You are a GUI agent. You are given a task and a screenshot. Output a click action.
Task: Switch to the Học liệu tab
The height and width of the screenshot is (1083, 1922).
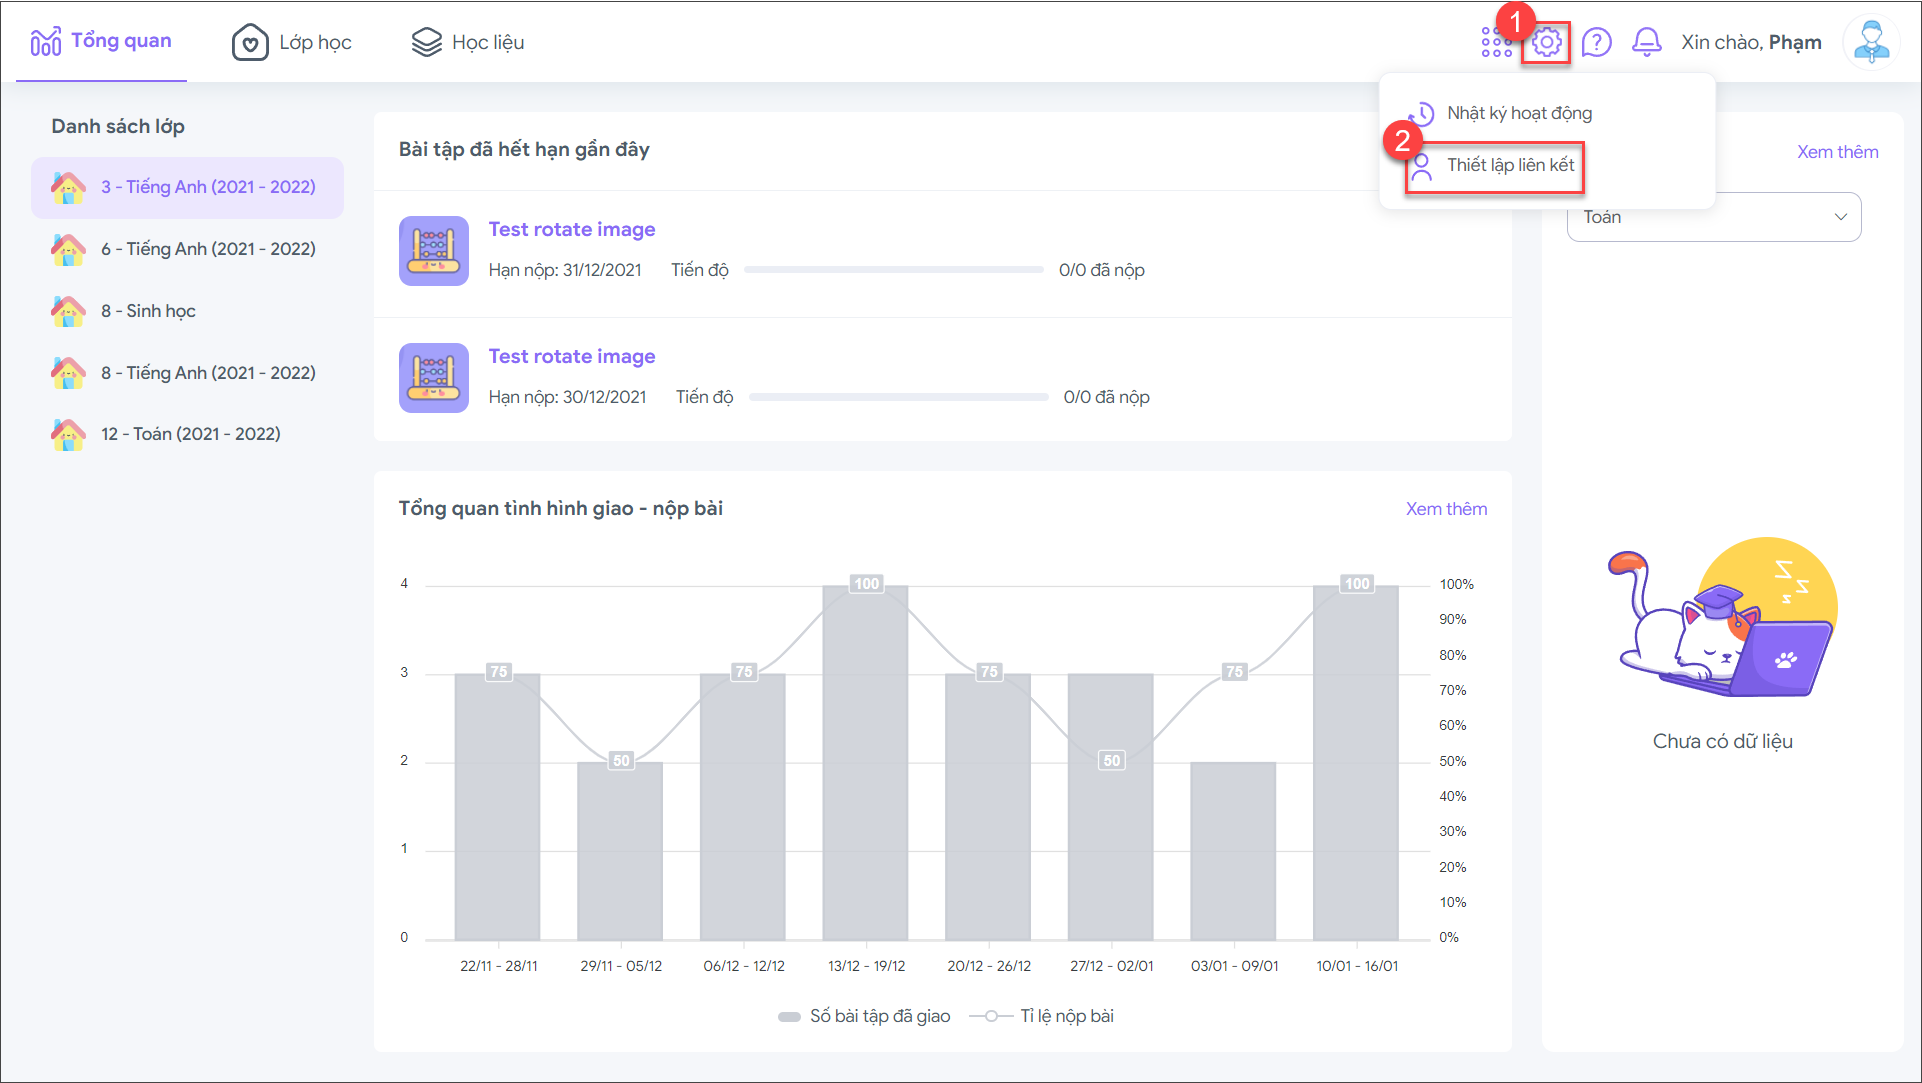(468, 43)
